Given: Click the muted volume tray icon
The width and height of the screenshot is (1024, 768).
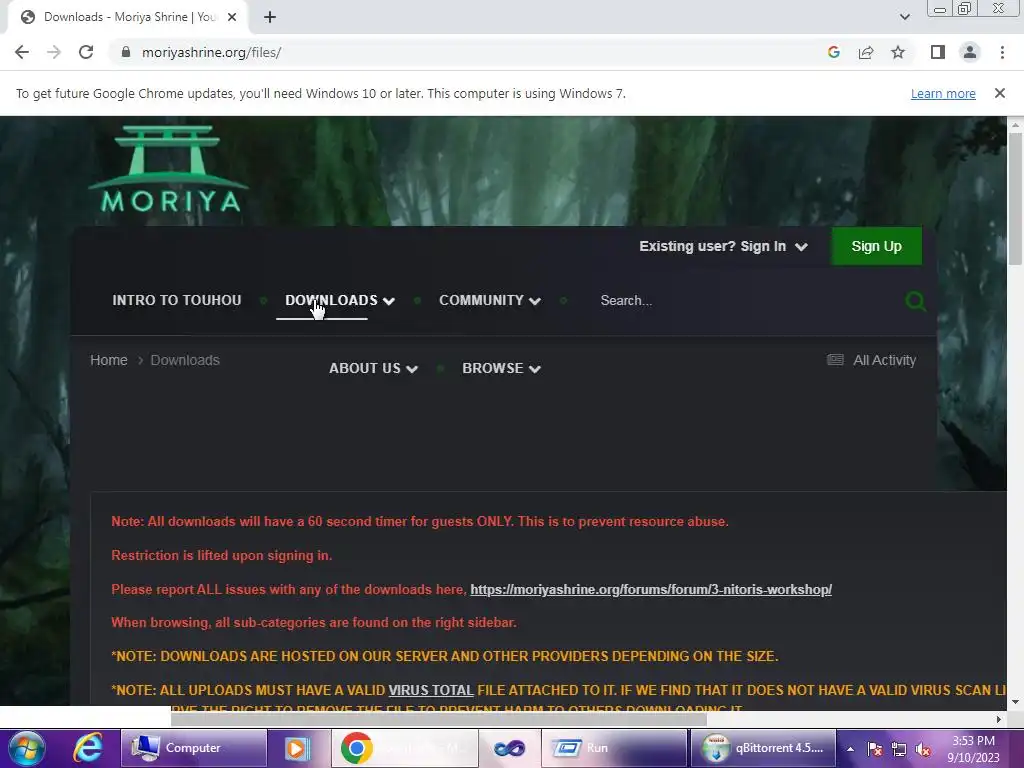Looking at the screenshot, I should [x=923, y=749].
